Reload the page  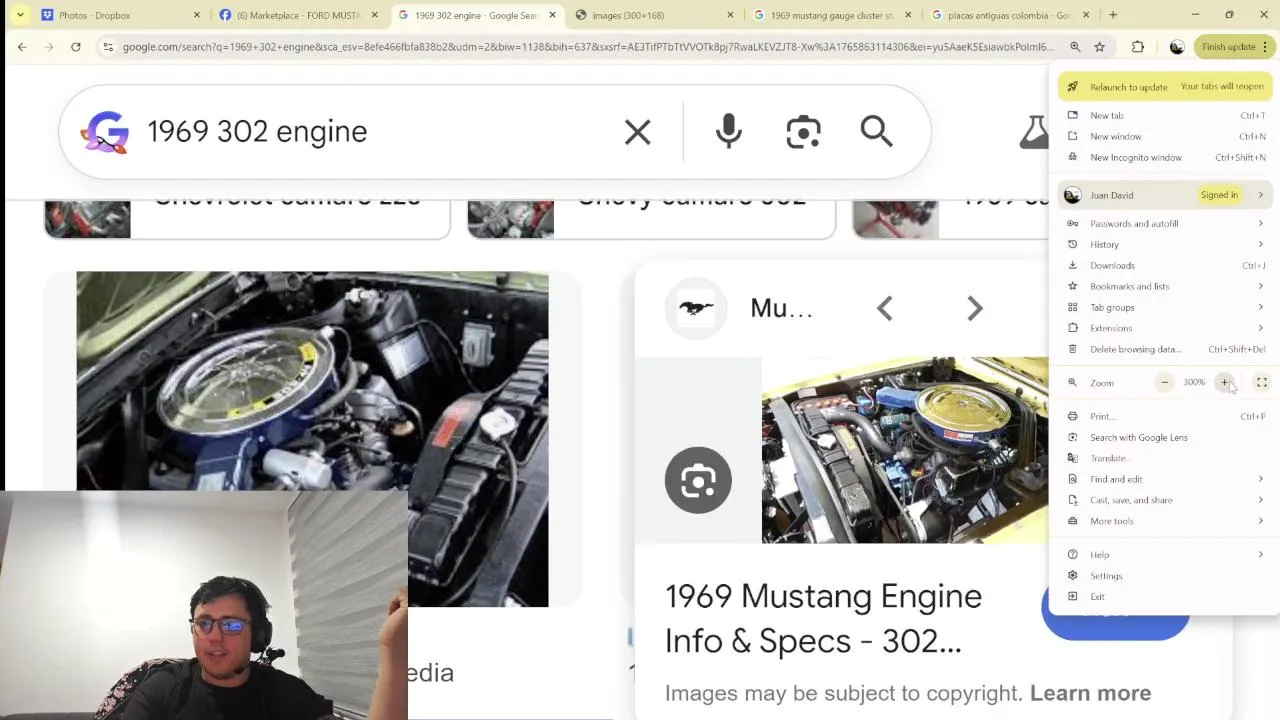[75, 47]
